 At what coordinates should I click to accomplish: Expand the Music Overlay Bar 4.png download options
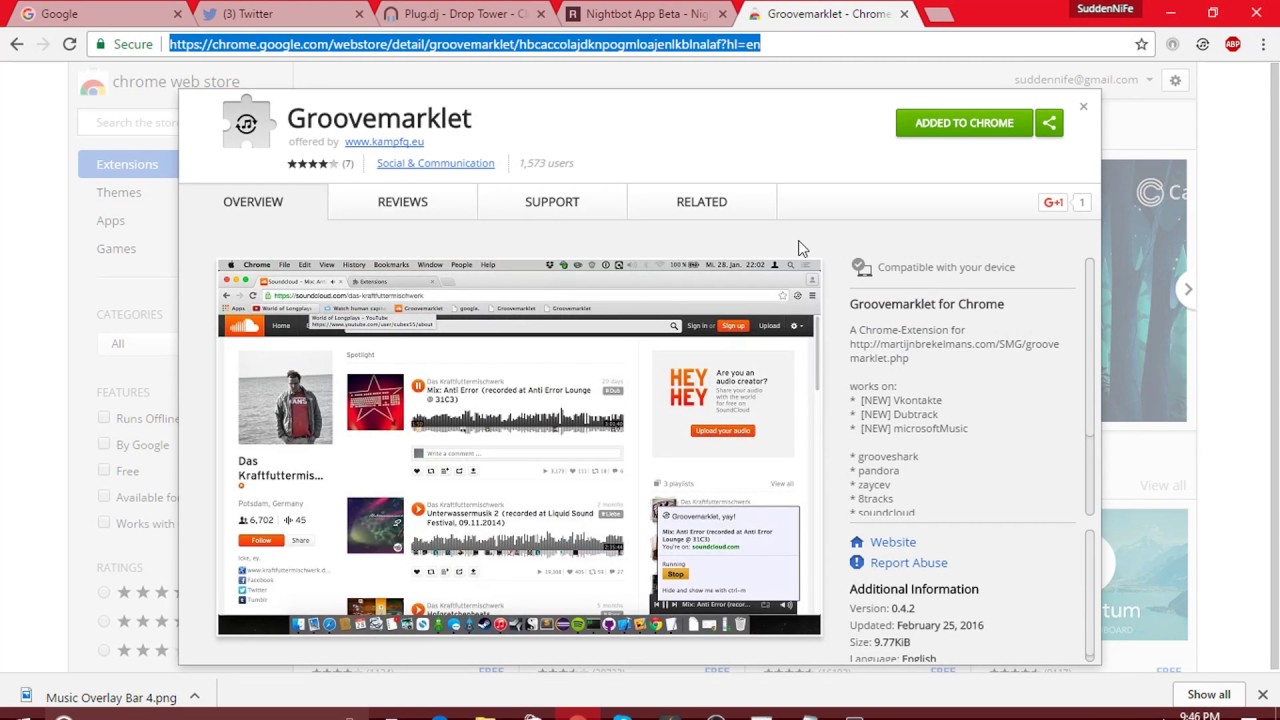[x=195, y=696]
